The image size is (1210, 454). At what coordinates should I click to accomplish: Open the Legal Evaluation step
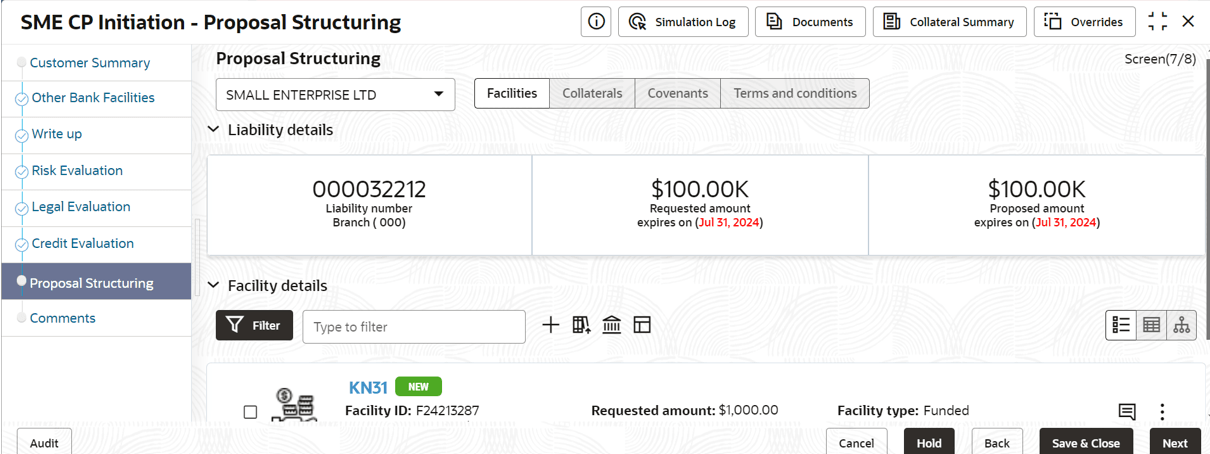point(81,207)
